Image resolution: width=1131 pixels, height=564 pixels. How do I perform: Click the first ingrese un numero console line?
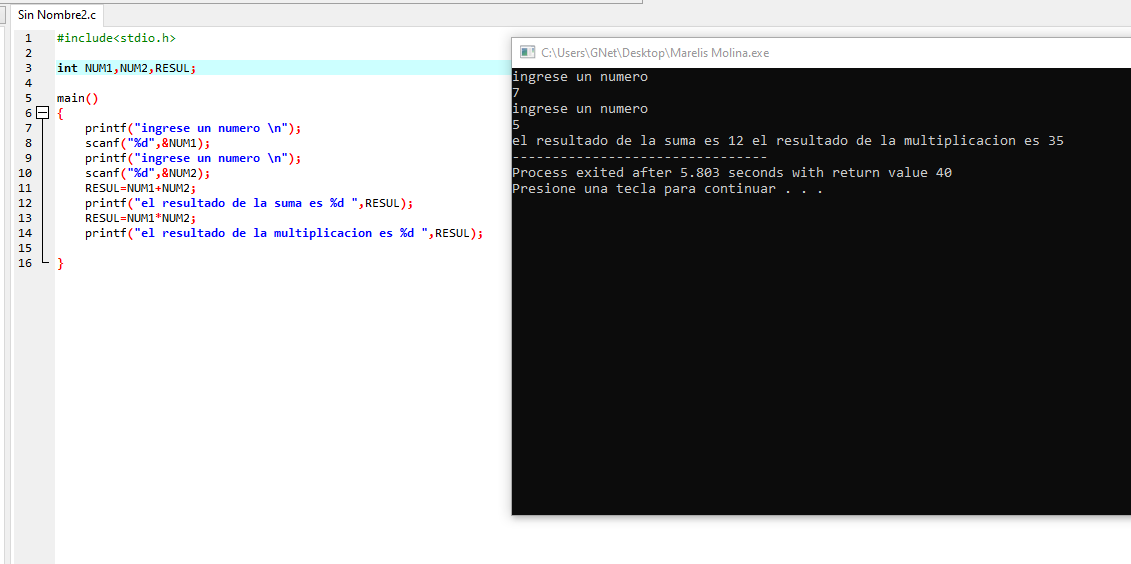tap(580, 77)
